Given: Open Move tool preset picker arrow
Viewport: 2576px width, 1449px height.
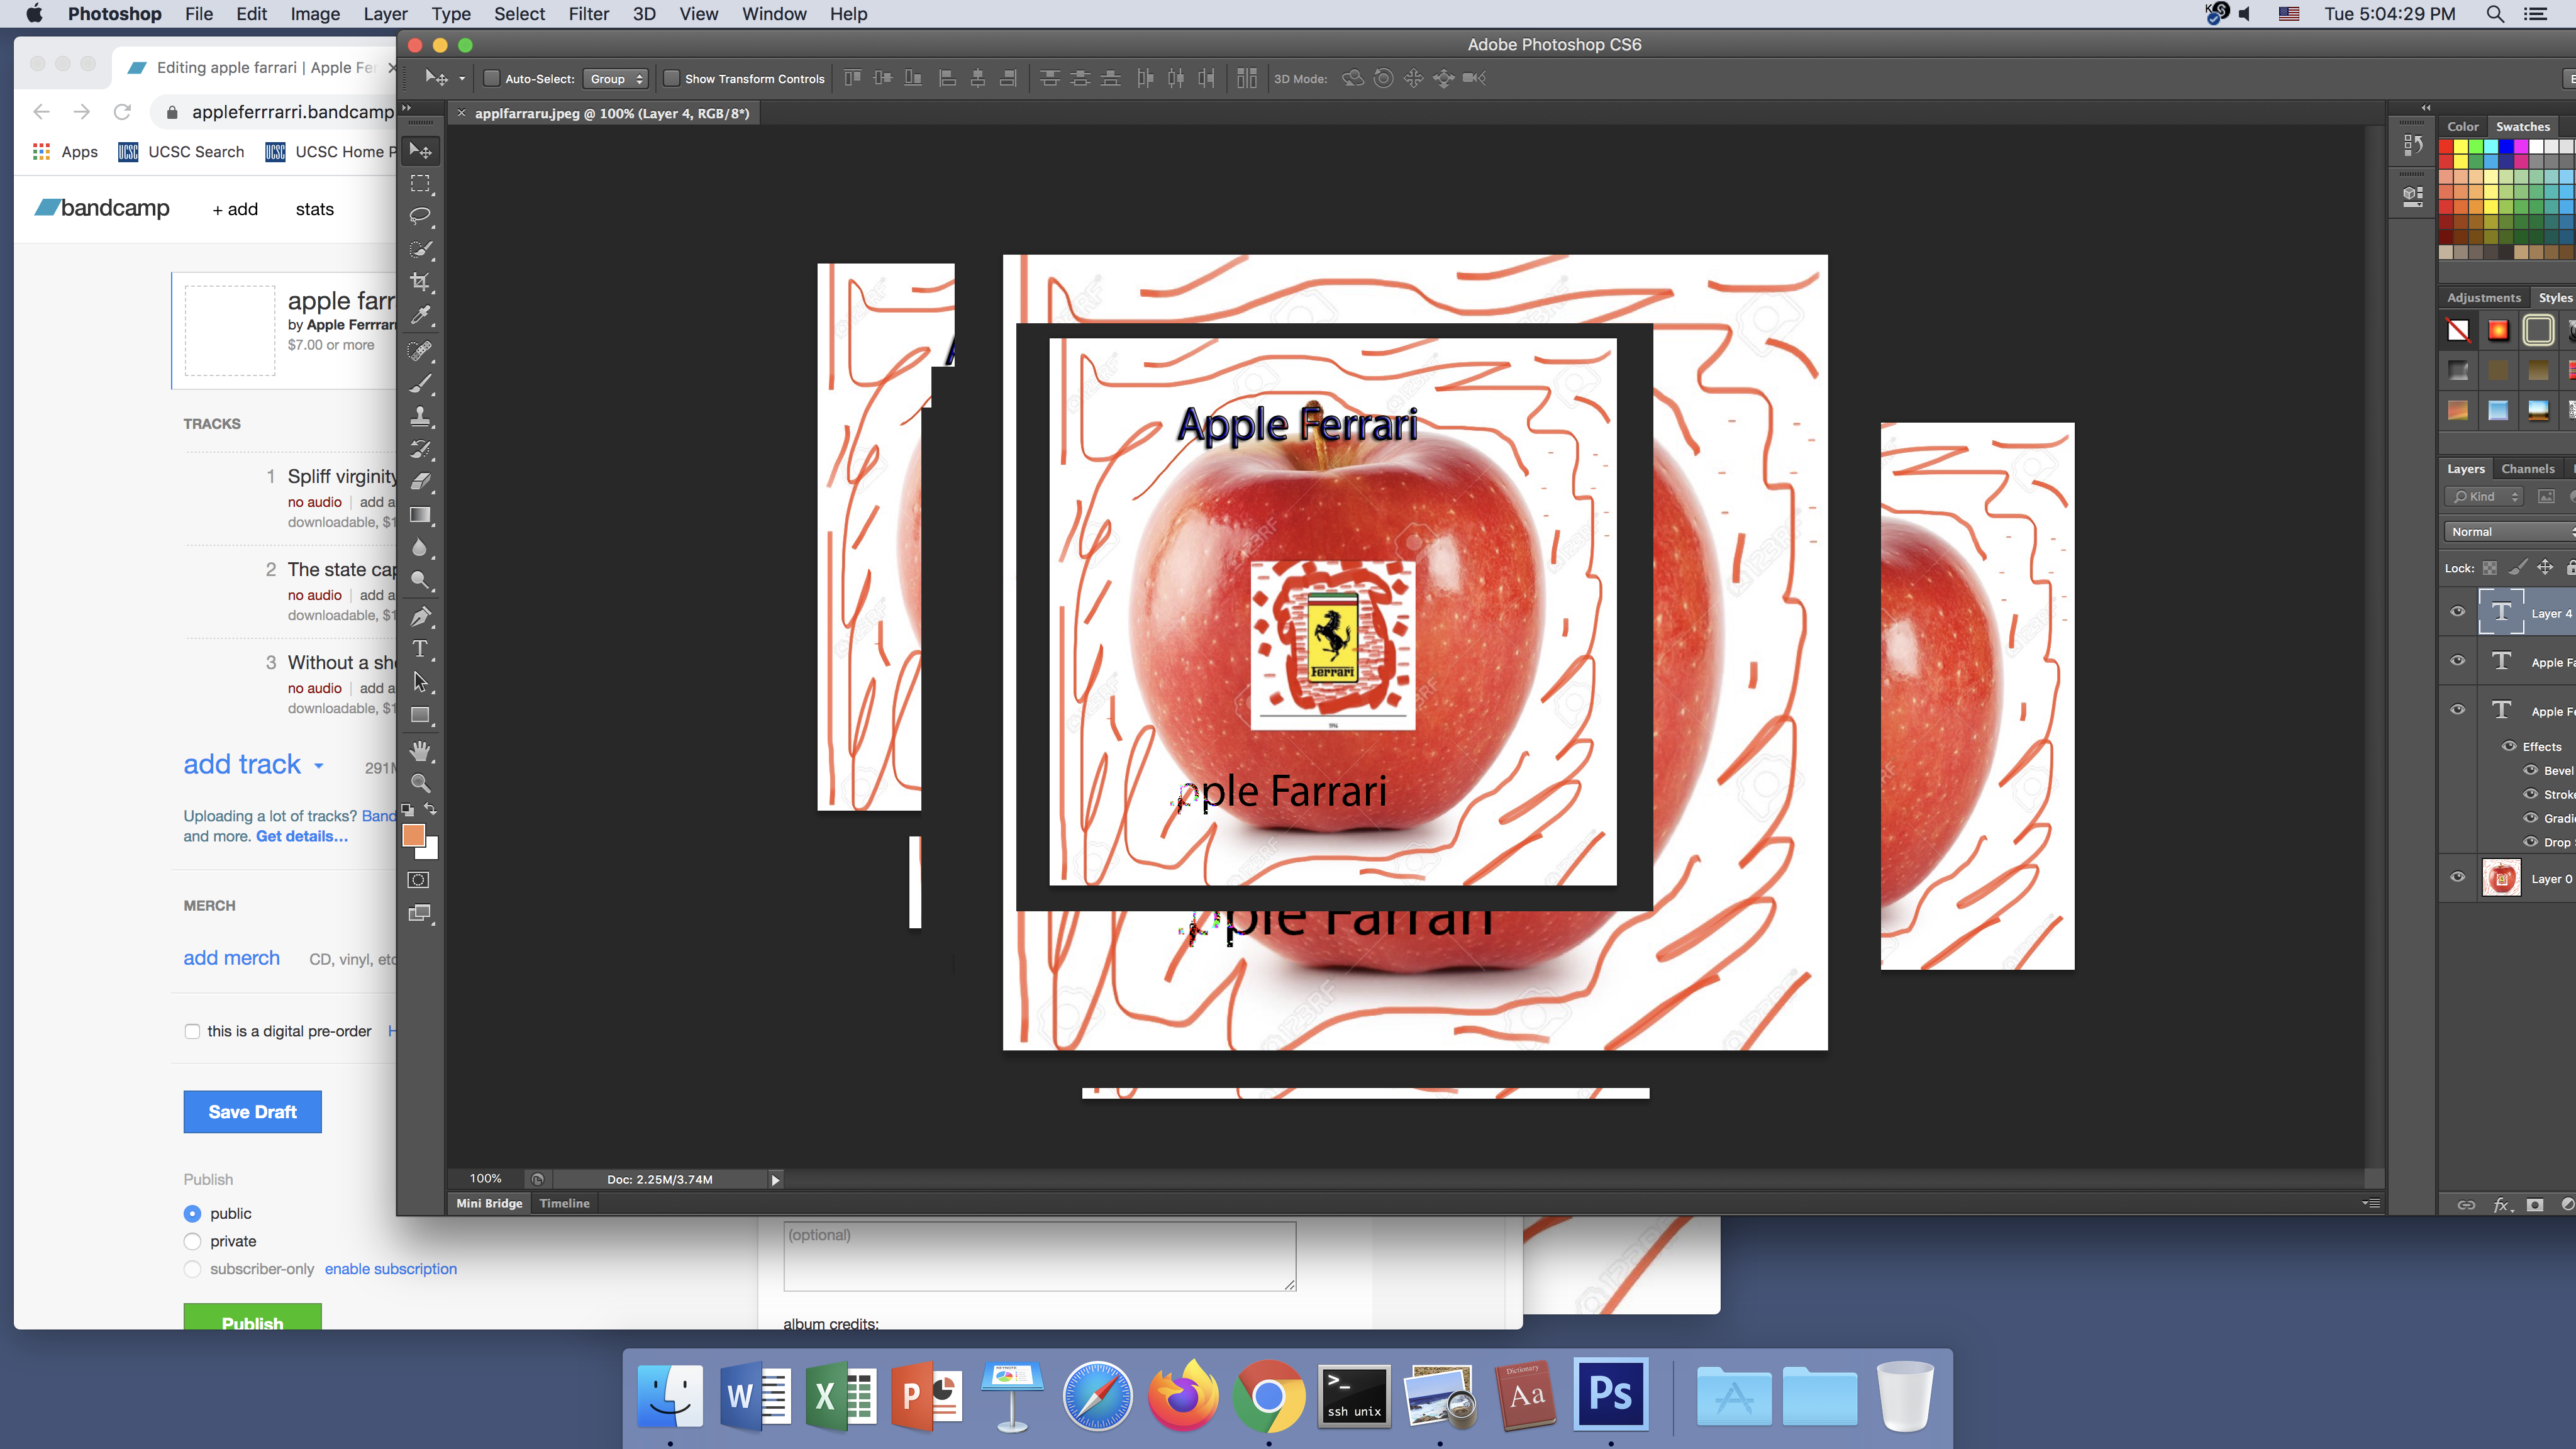Looking at the screenshot, I should pos(462,78).
